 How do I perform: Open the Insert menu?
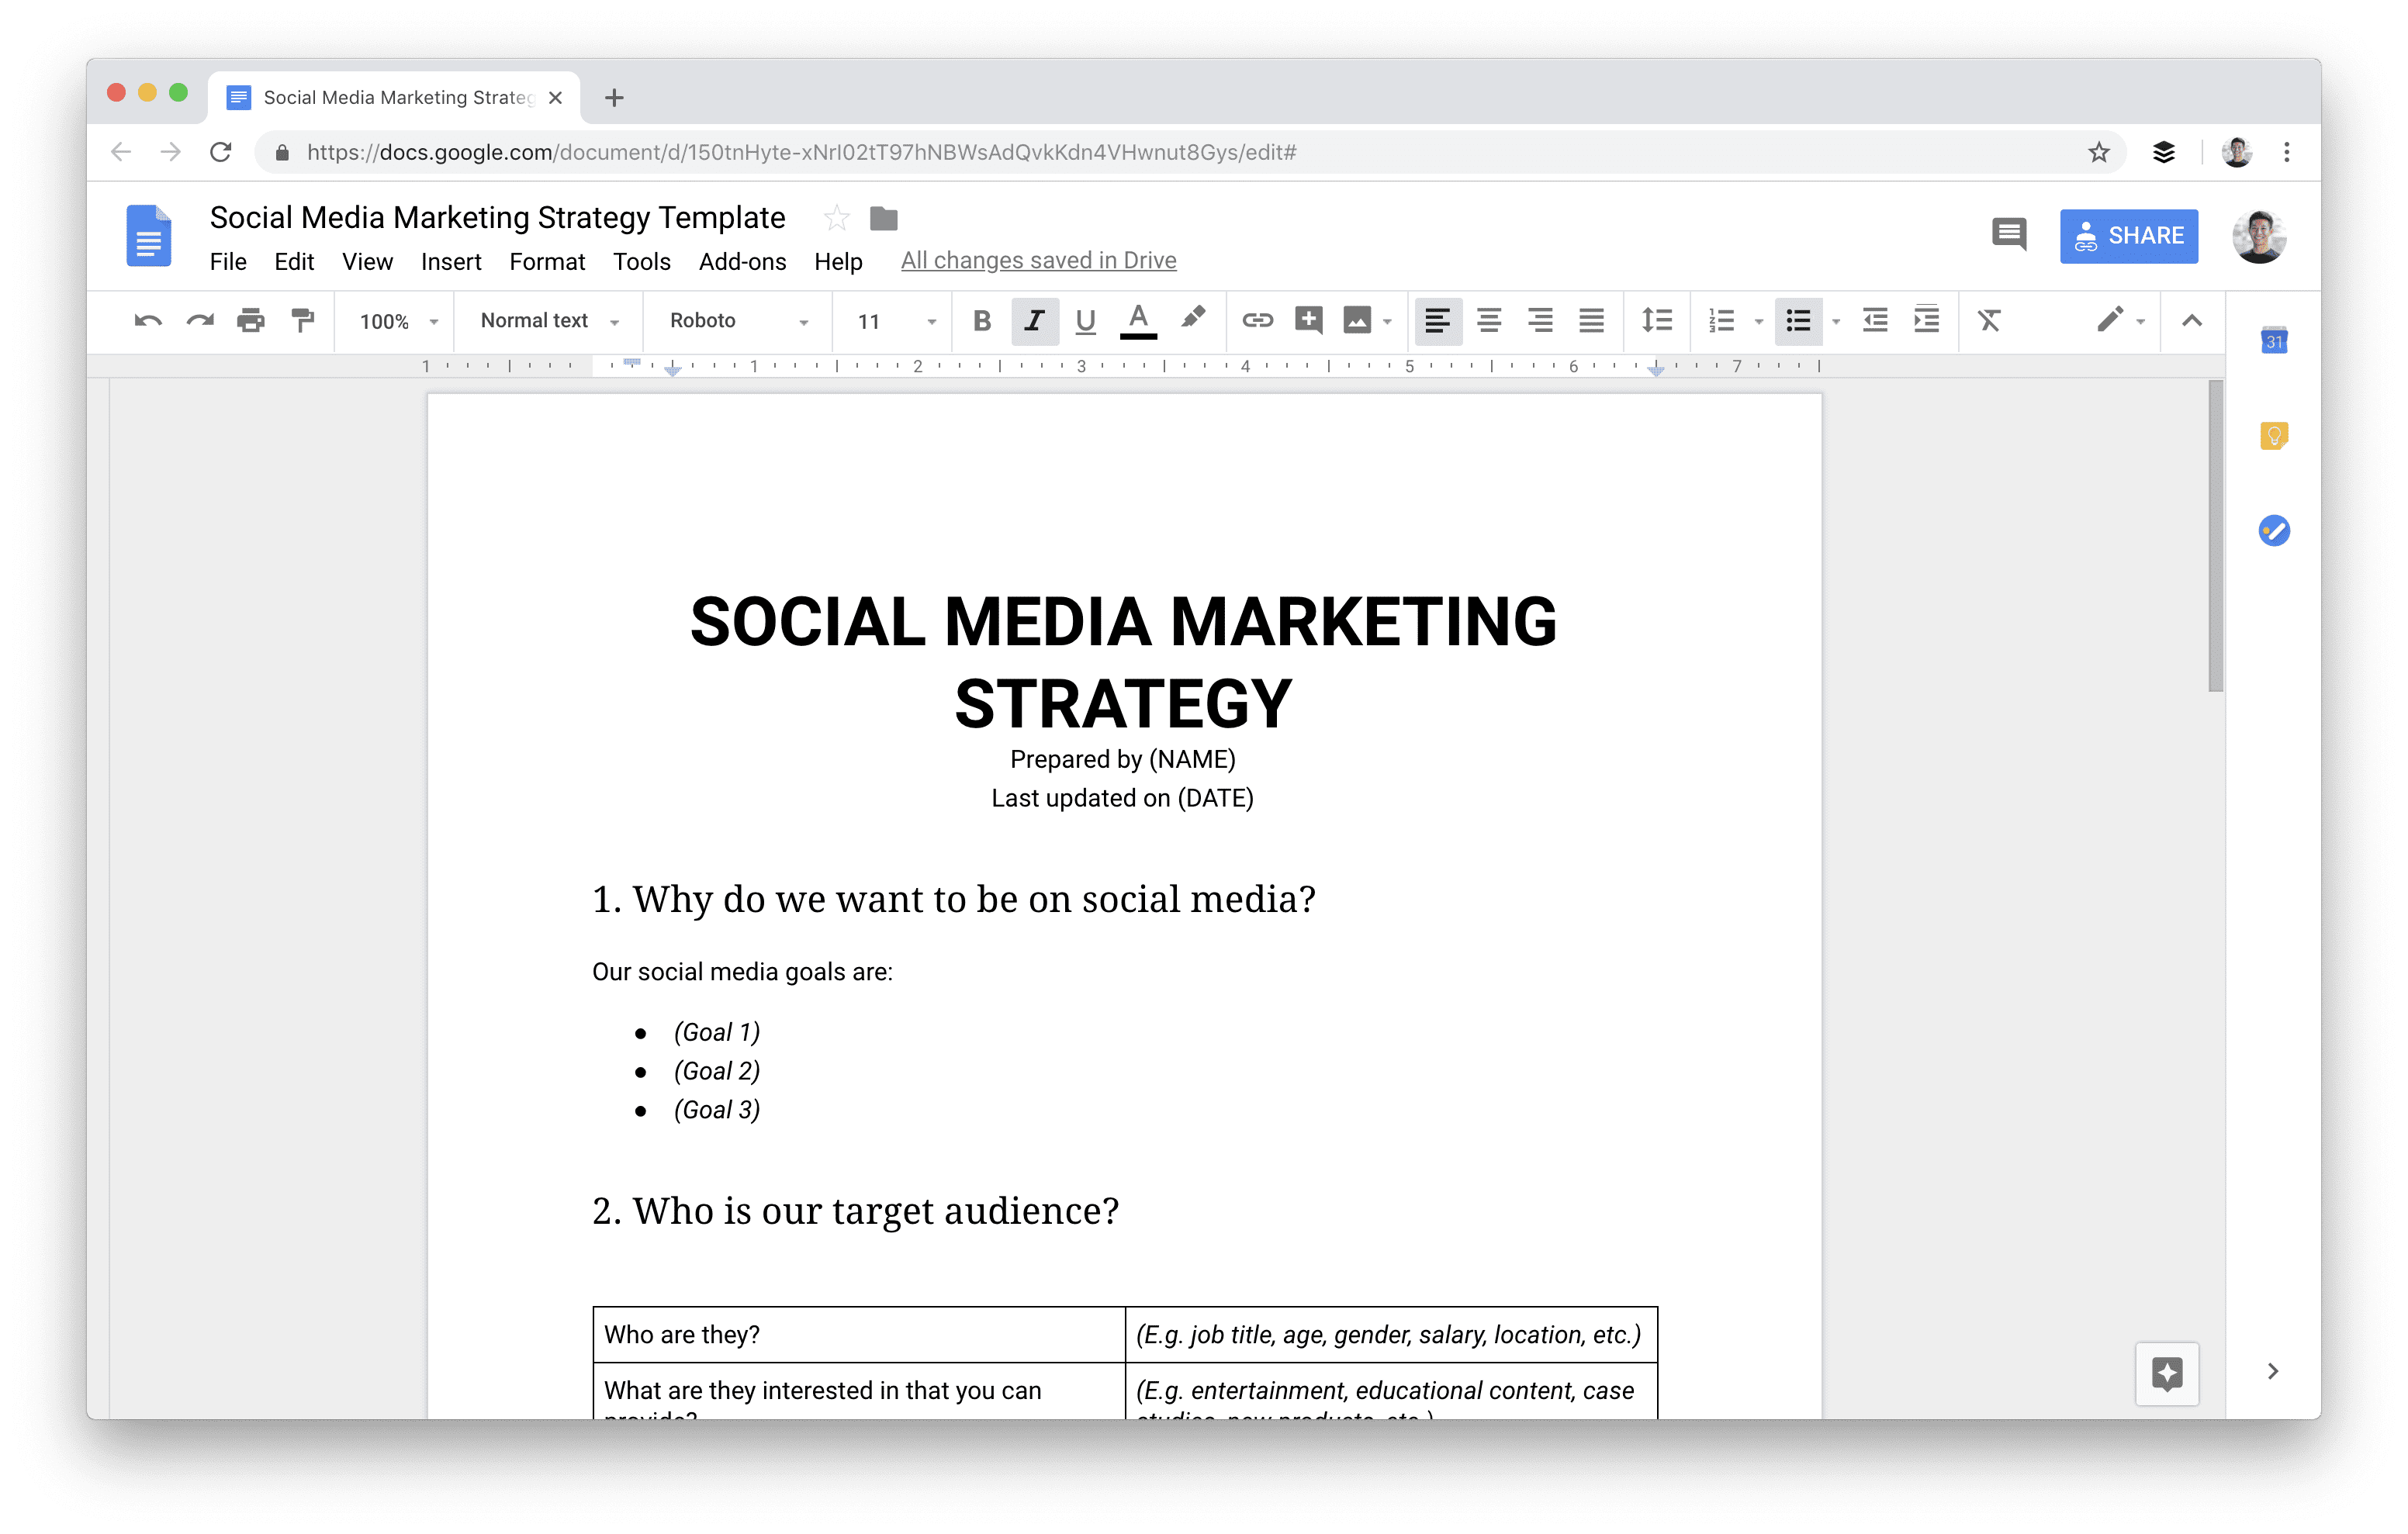click(x=451, y=262)
